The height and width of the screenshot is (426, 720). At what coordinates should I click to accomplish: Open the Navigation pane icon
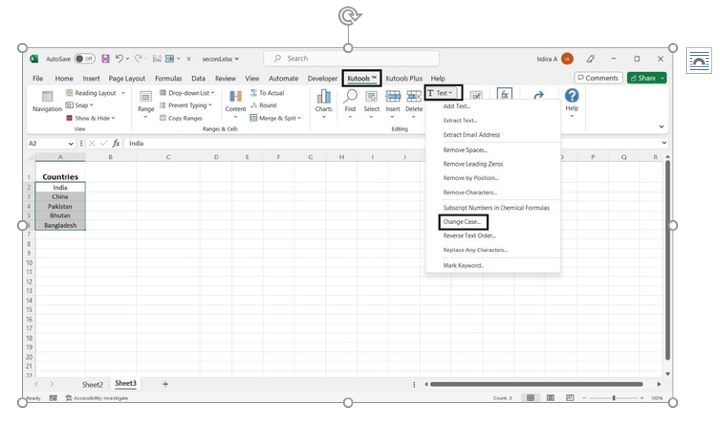coord(47,96)
